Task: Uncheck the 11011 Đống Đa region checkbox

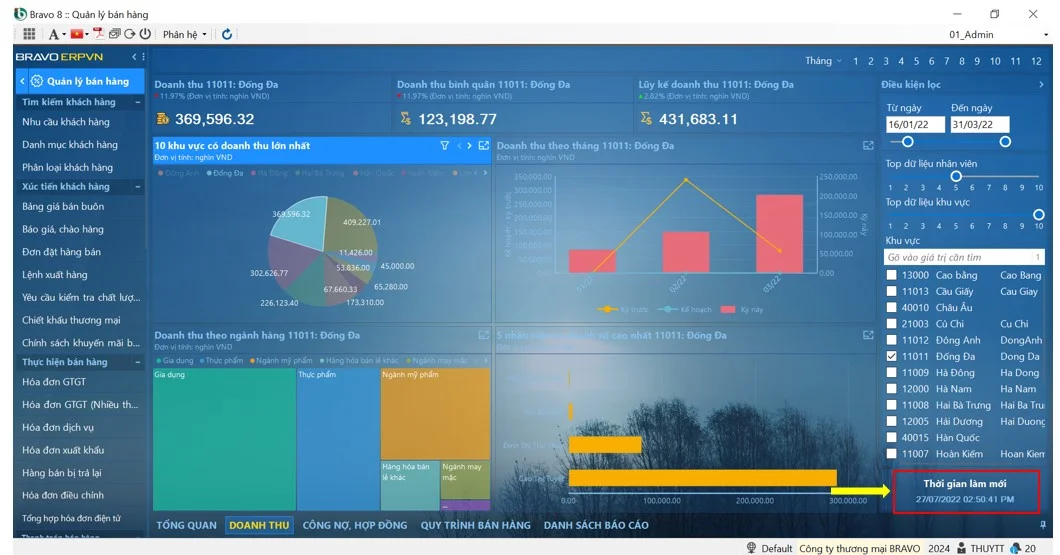Action: [891, 357]
